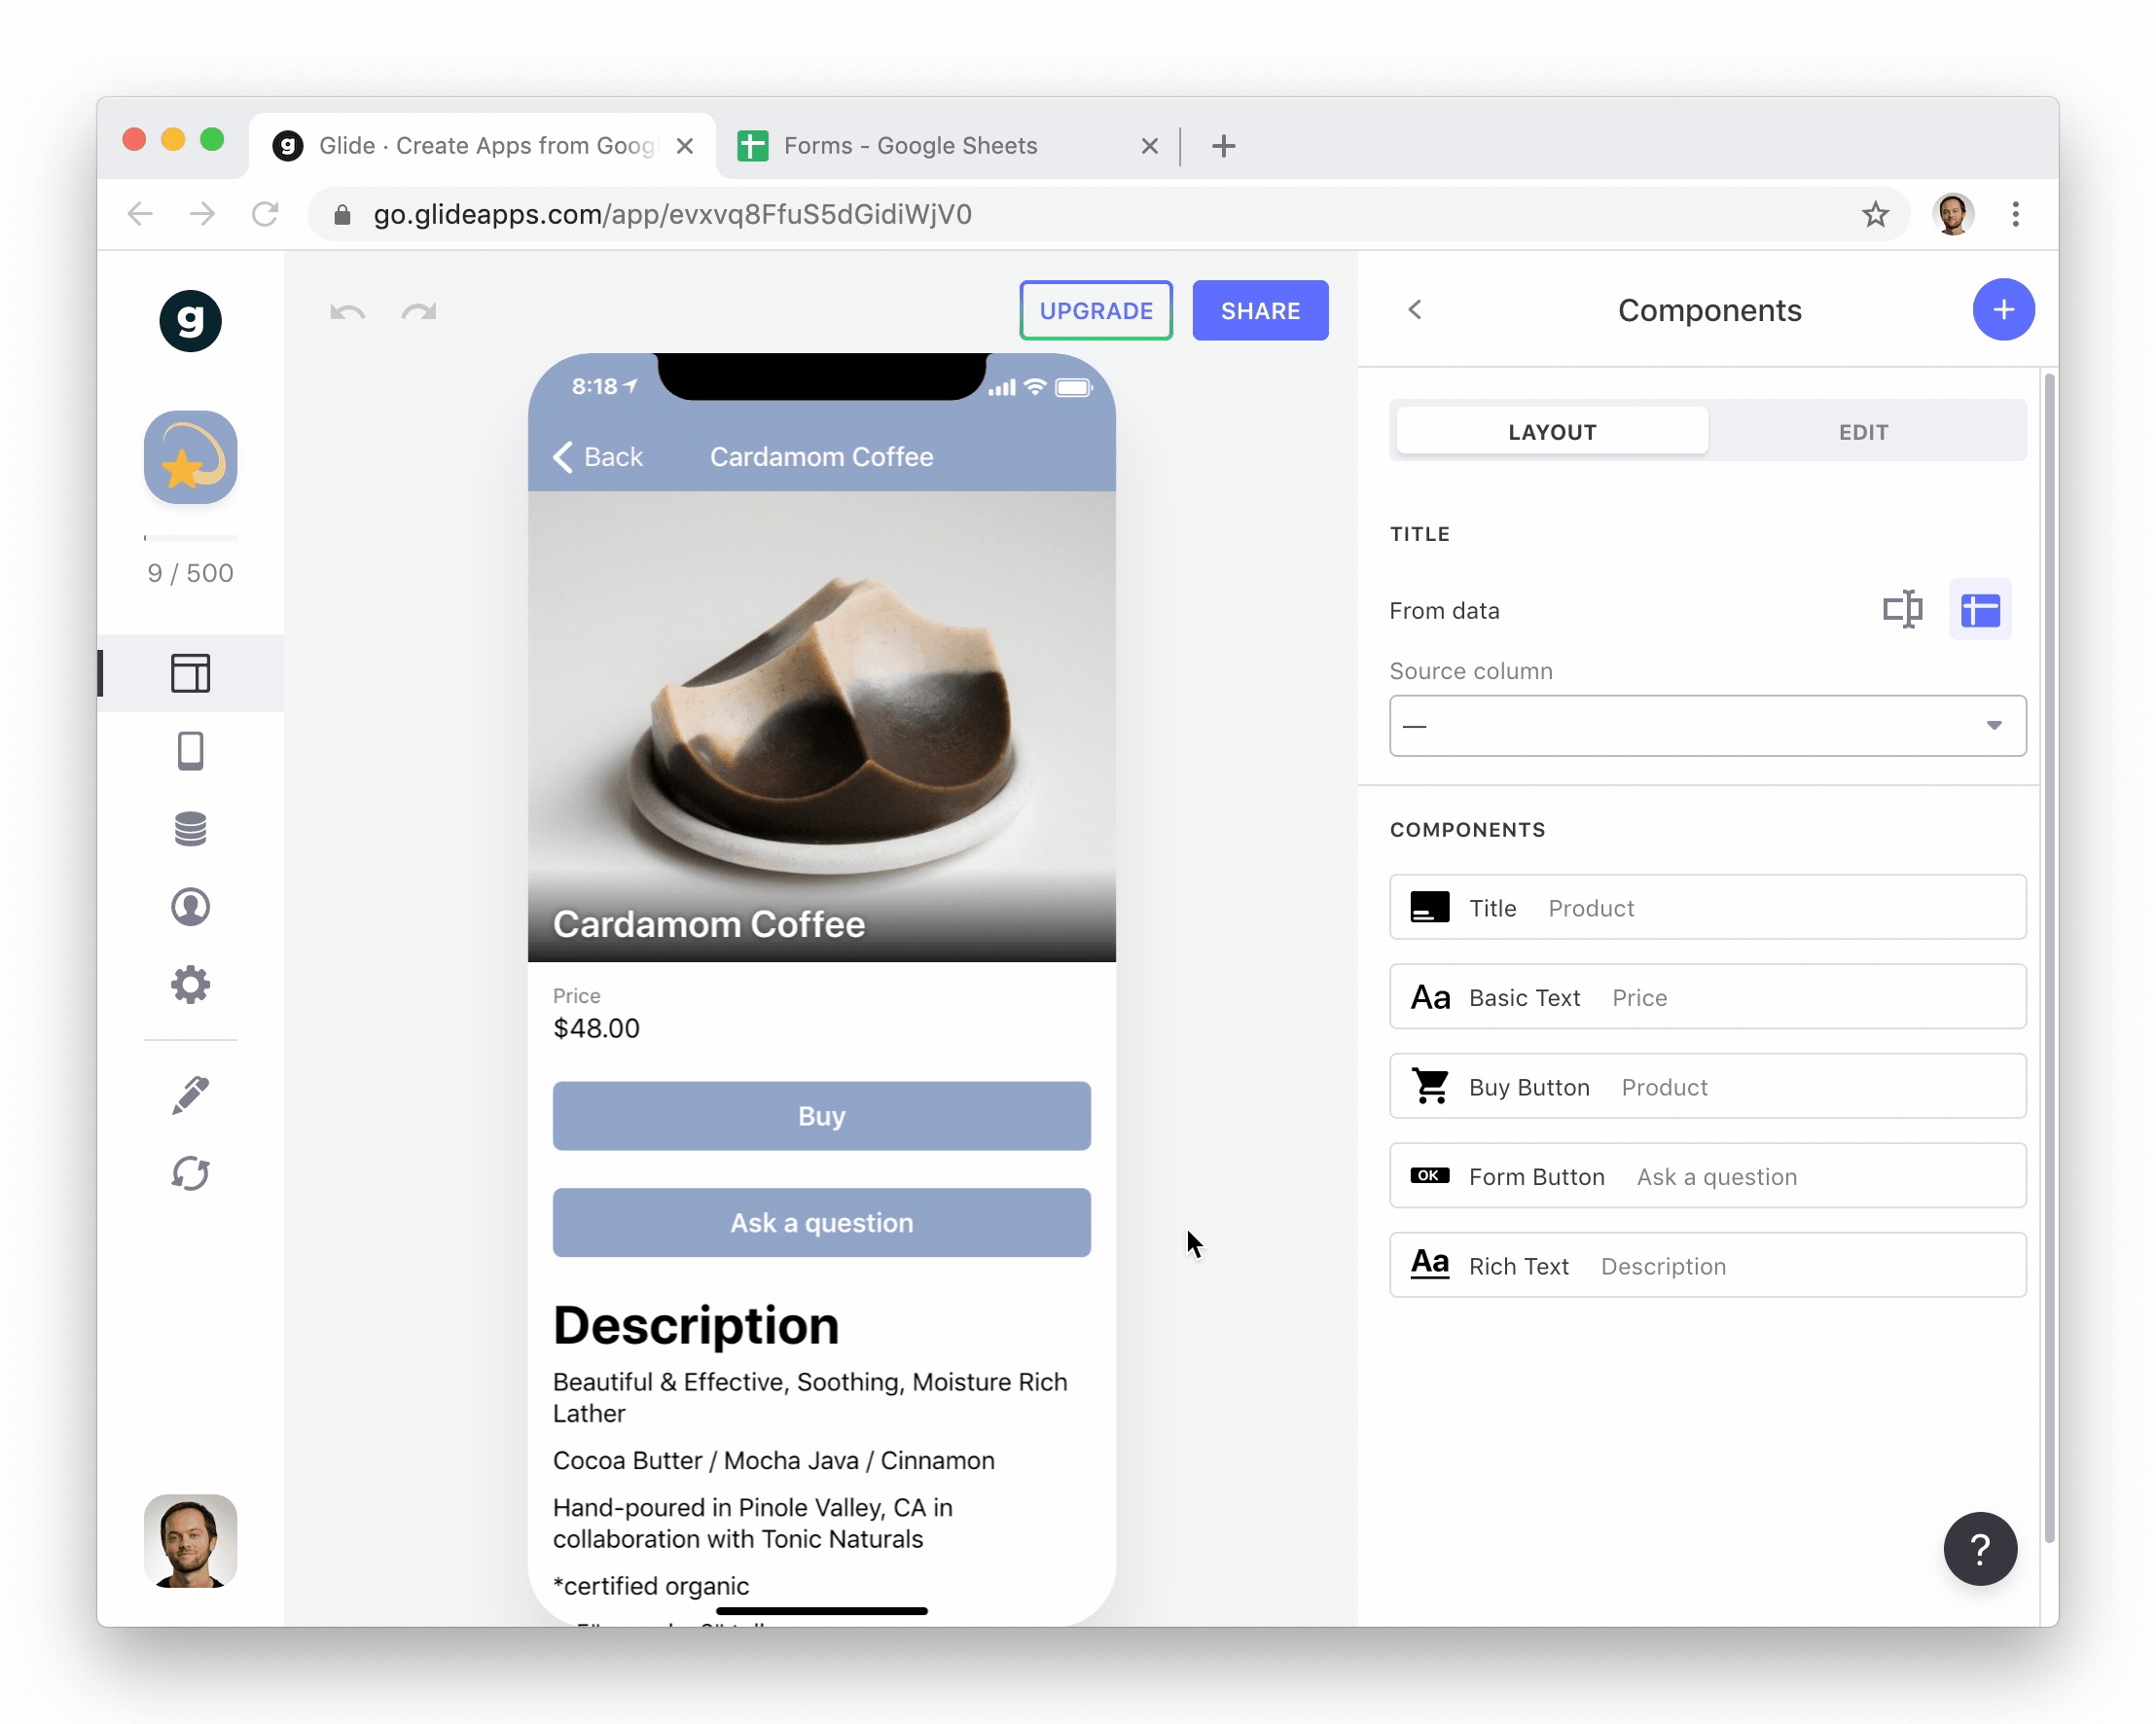Click the undo arrow

point(347,312)
